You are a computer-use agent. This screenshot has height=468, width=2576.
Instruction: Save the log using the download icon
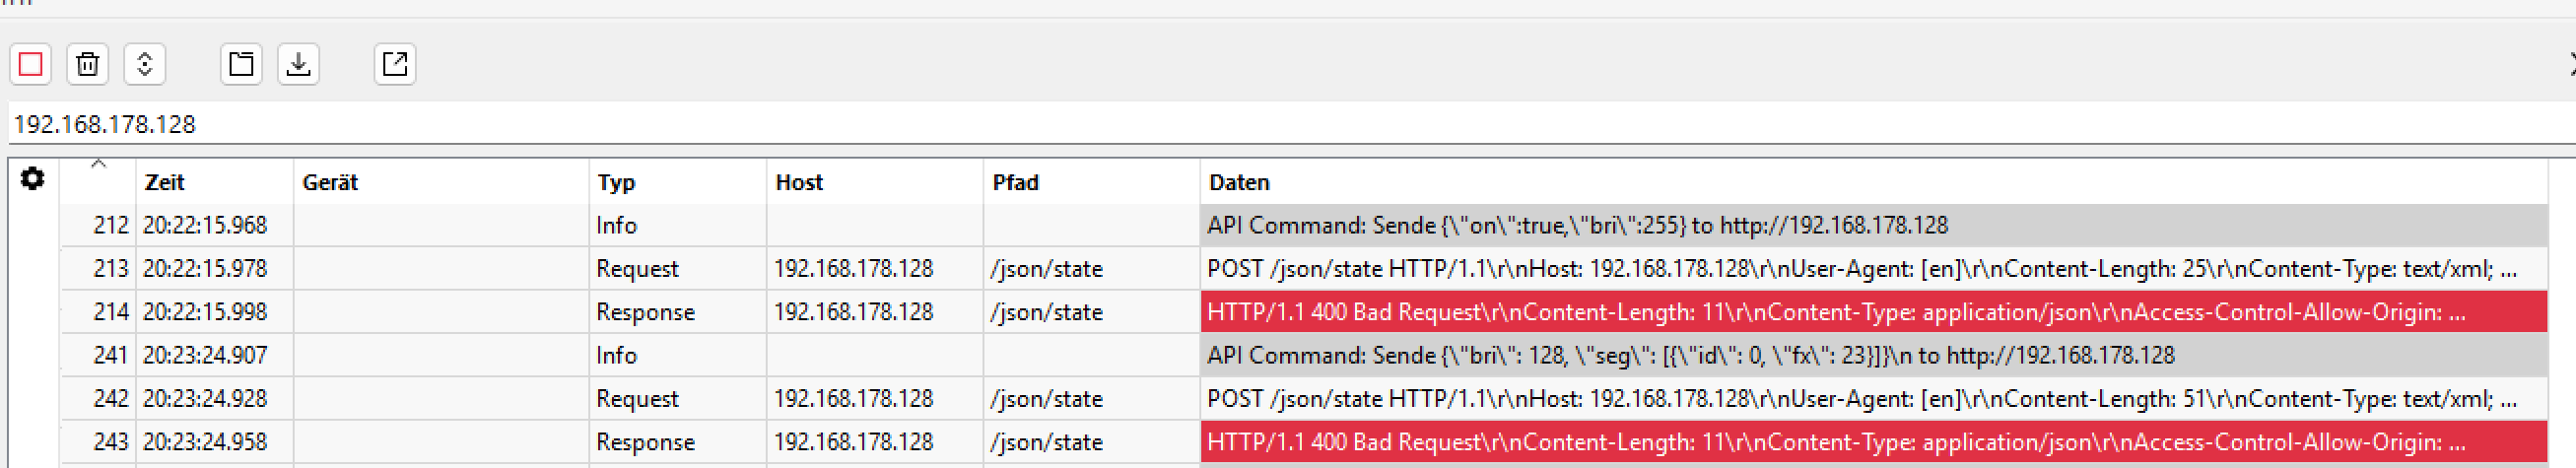(298, 65)
